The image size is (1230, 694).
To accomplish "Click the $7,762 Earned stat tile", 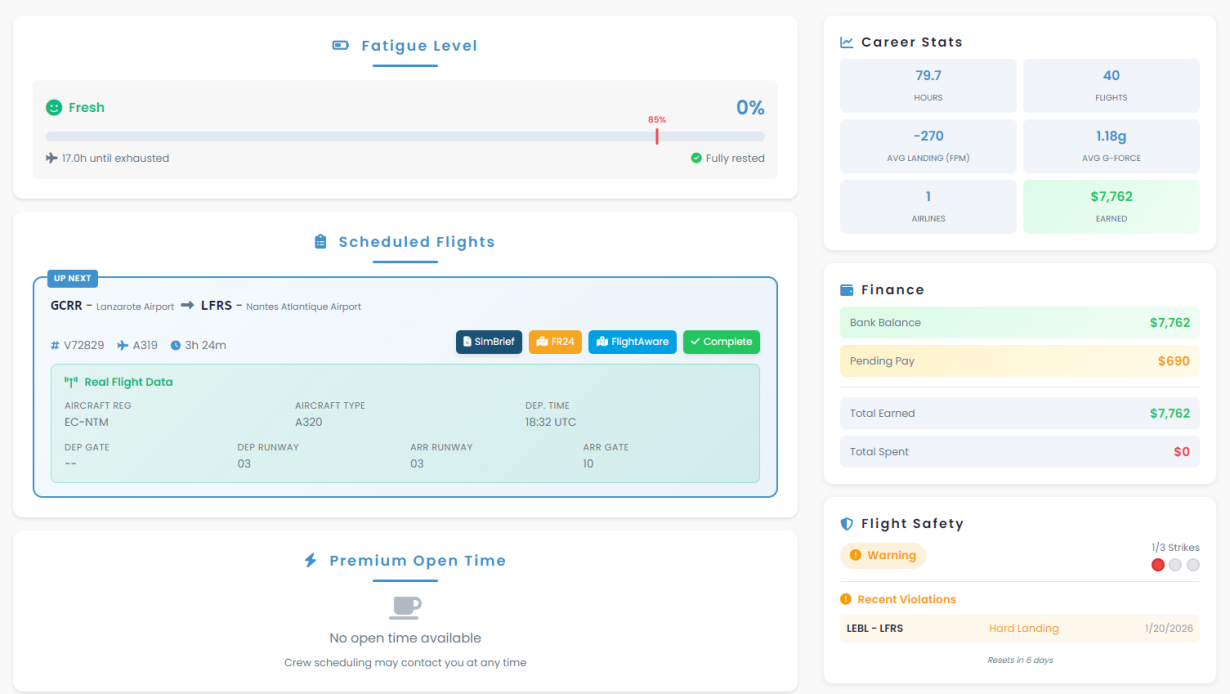I will 1111,206.
